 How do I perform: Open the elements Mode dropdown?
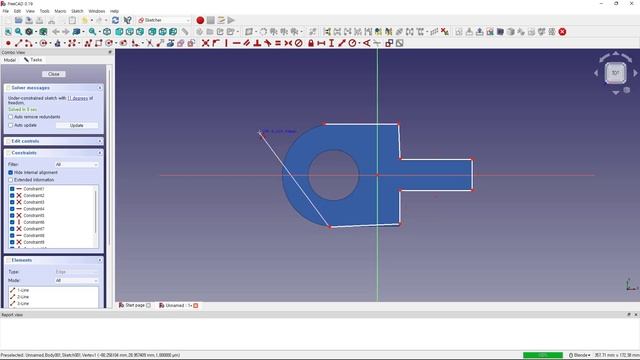tap(76, 280)
